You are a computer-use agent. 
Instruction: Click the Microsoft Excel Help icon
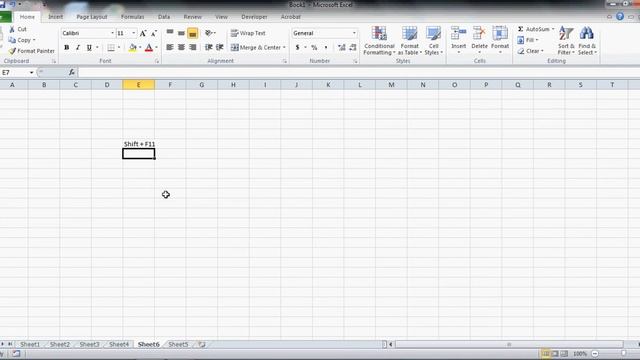point(620,16)
